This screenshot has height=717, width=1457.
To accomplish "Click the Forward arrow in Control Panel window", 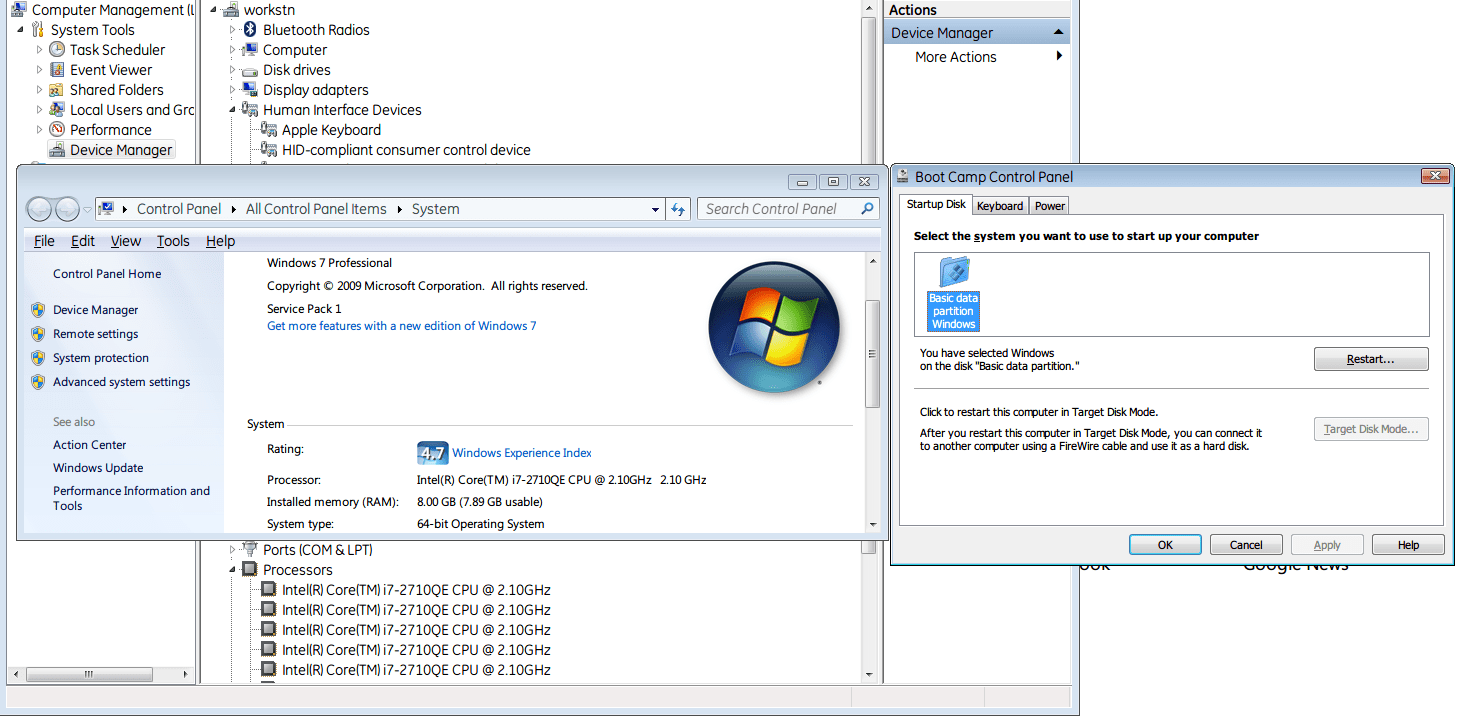I will coord(67,209).
